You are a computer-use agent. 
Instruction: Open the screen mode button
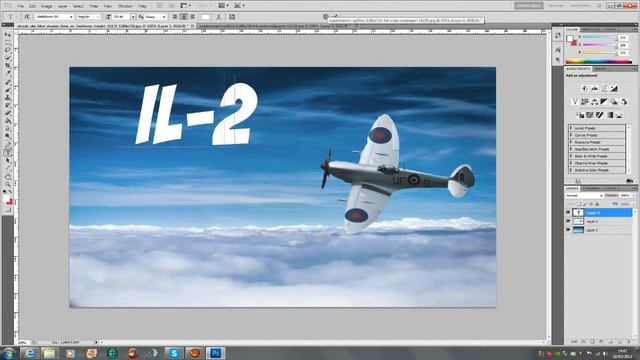tap(239, 6)
